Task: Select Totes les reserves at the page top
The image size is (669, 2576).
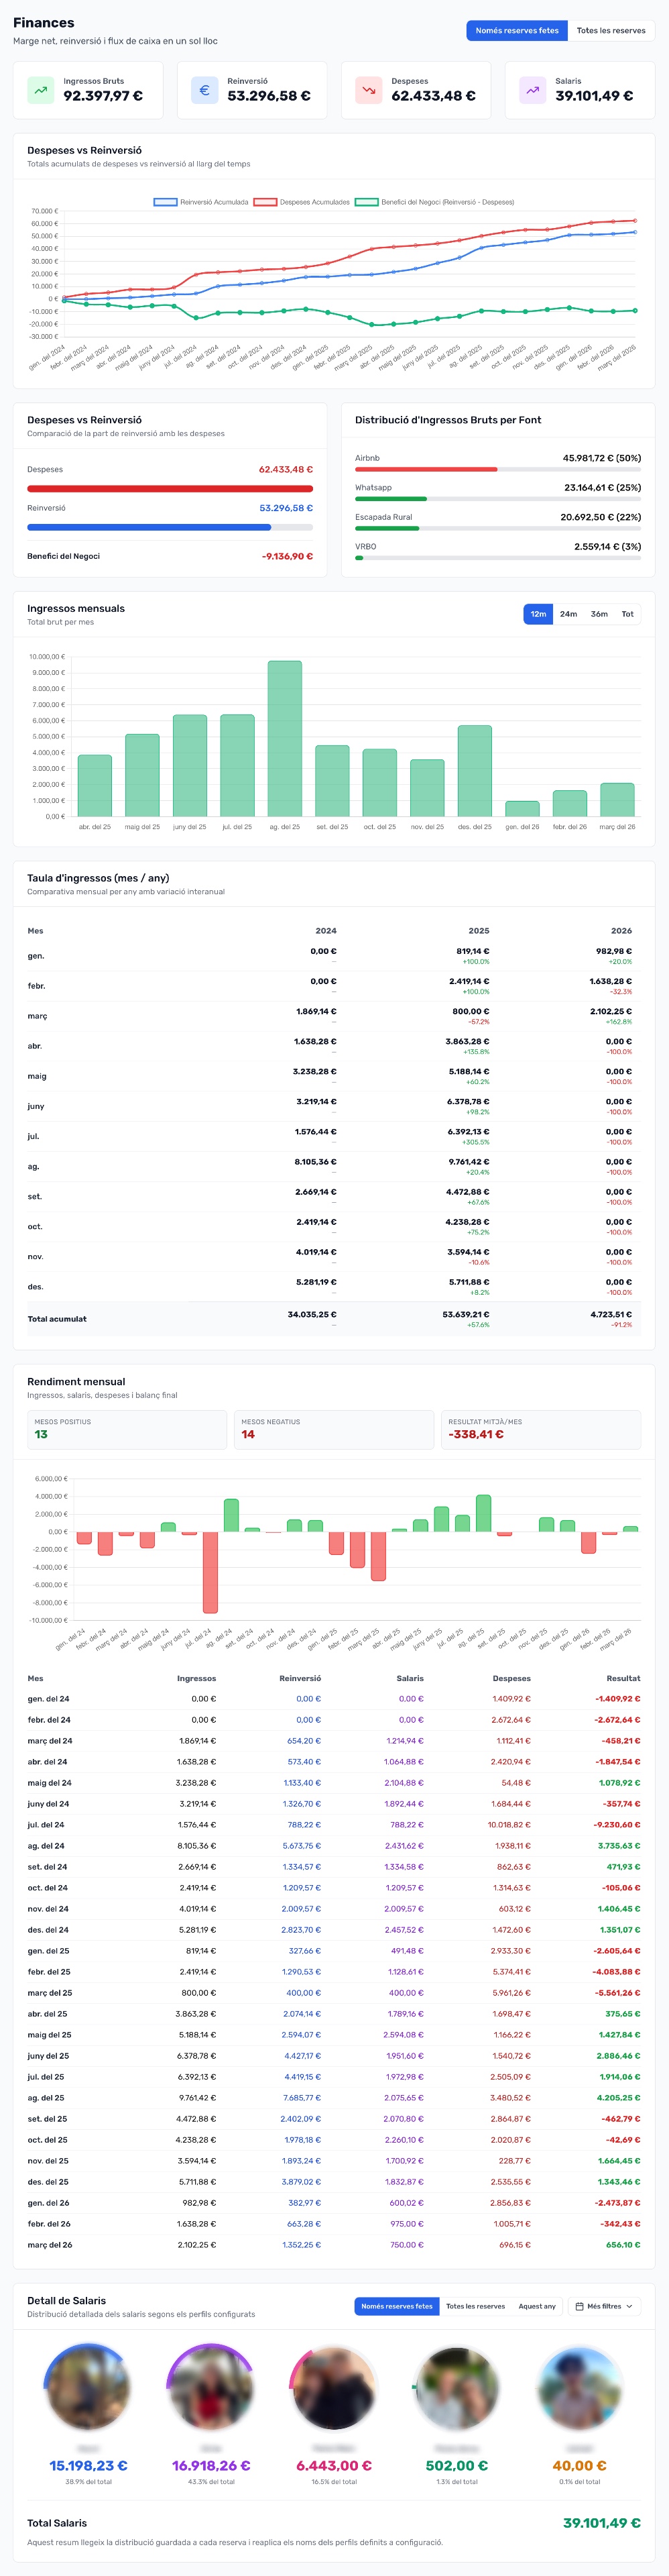Action: coord(610,31)
